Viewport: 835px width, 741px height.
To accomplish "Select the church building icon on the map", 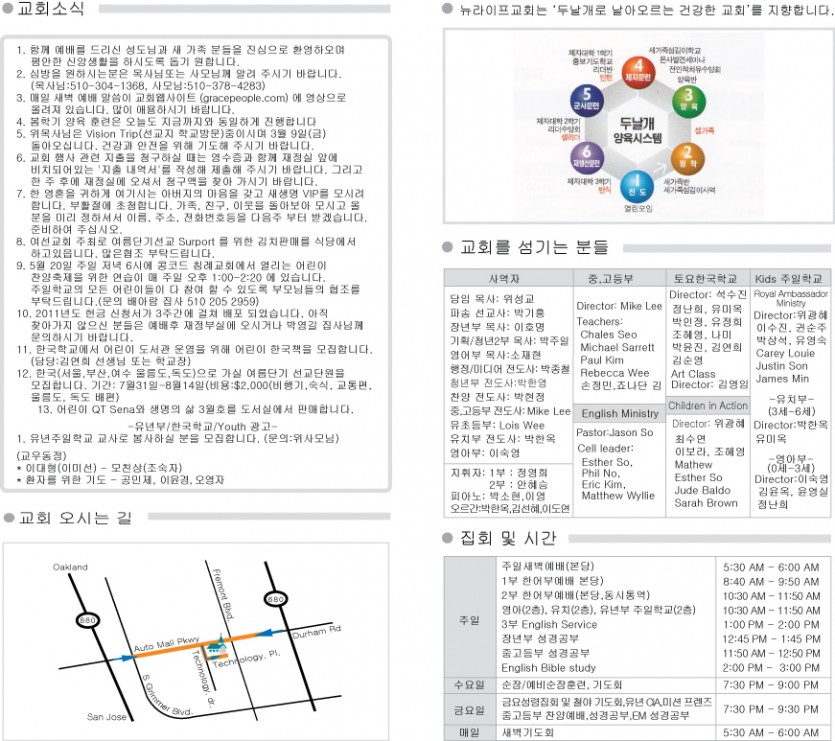I will pyautogui.click(x=215, y=645).
